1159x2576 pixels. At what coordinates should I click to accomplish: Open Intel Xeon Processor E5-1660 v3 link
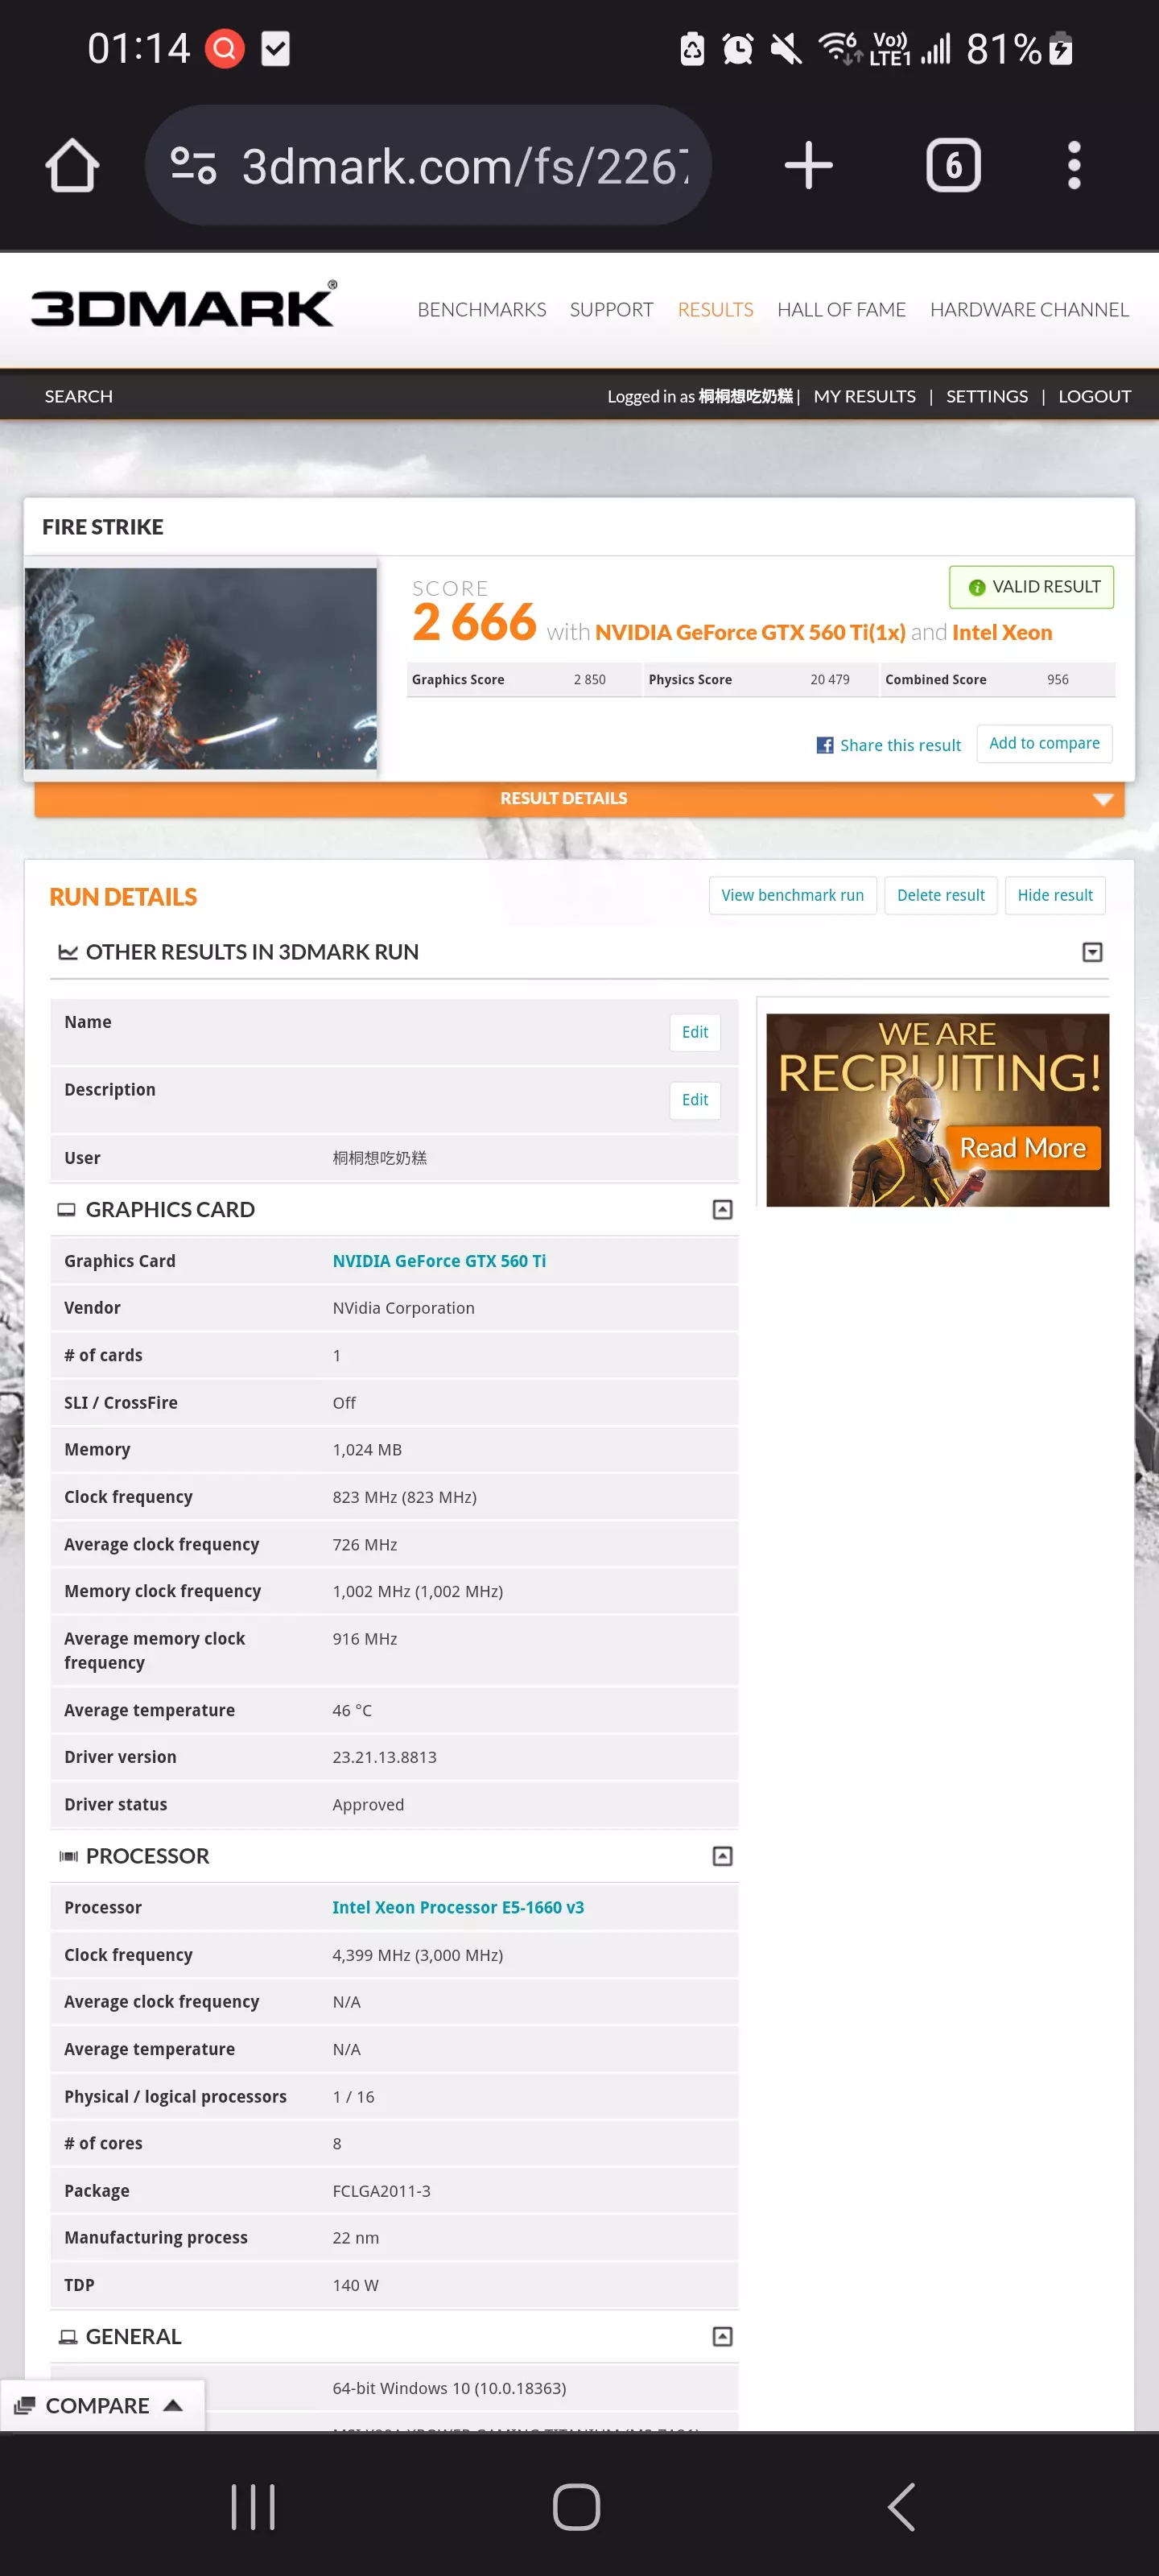coord(458,1907)
